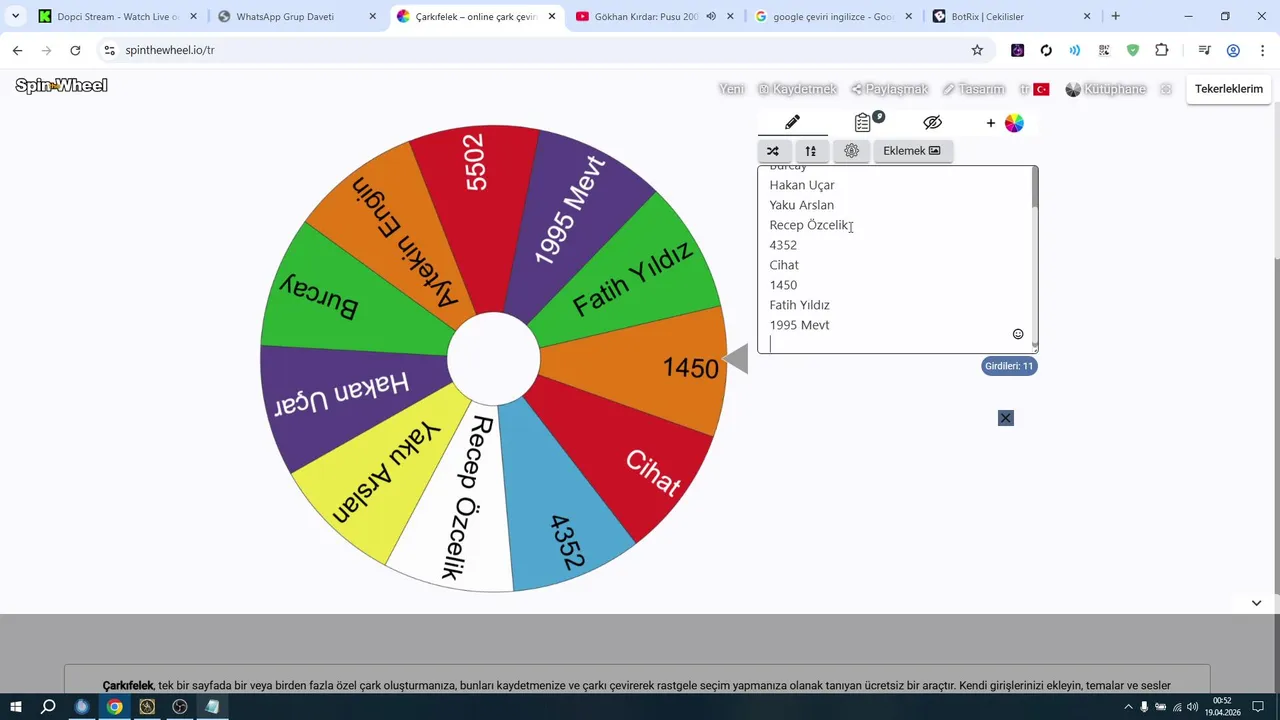The height and width of the screenshot is (720, 1280).
Task: Switch to the WhatsApp Grup Daveti tab
Action: point(297,16)
